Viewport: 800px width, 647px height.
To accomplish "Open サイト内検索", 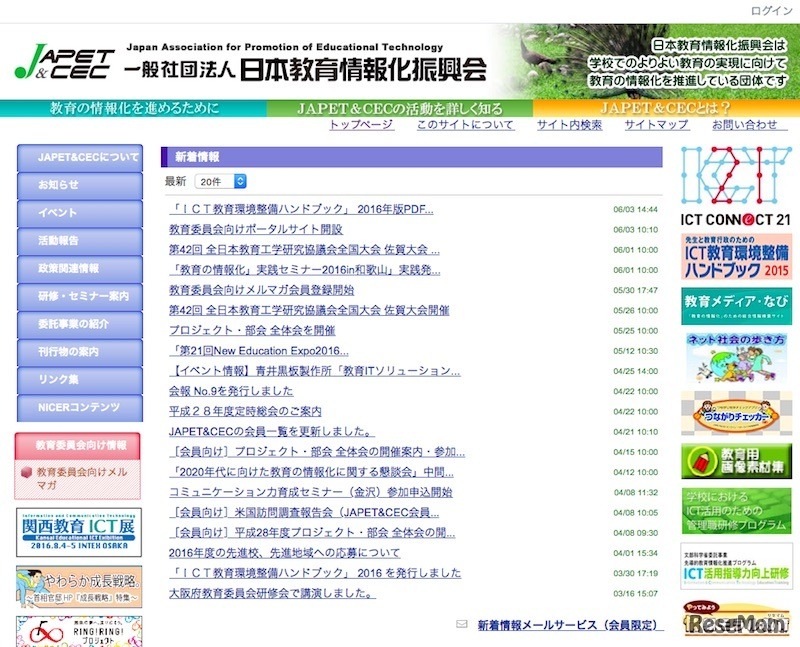I will click(x=569, y=125).
